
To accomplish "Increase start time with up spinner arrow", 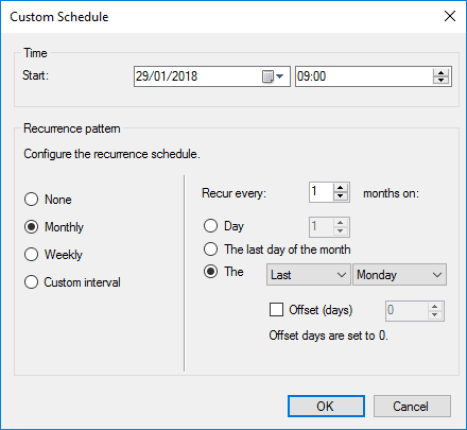I will point(441,73).
